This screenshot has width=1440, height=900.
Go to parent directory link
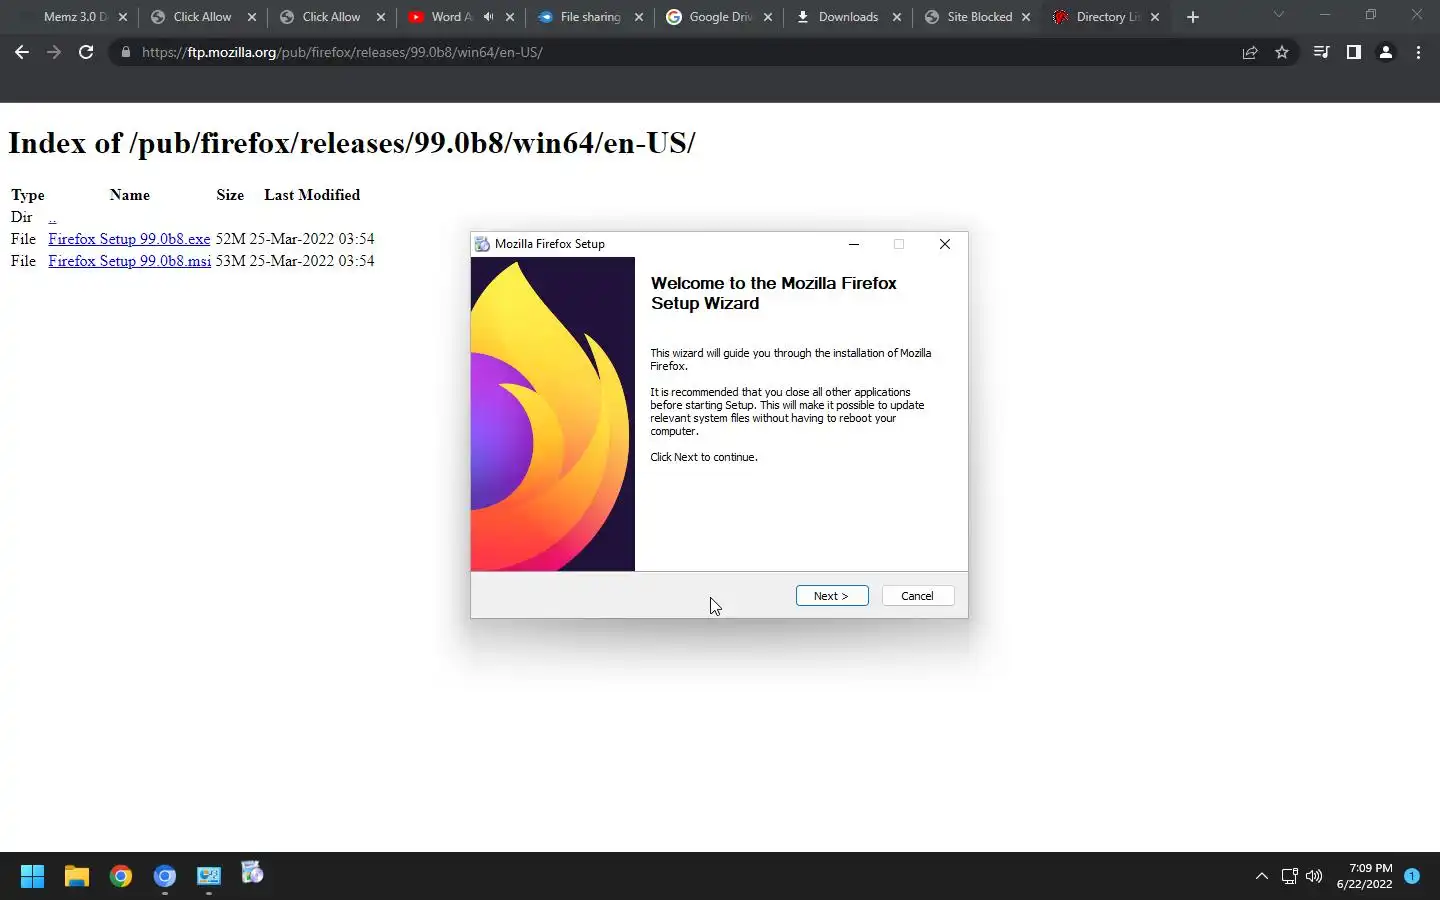52,217
